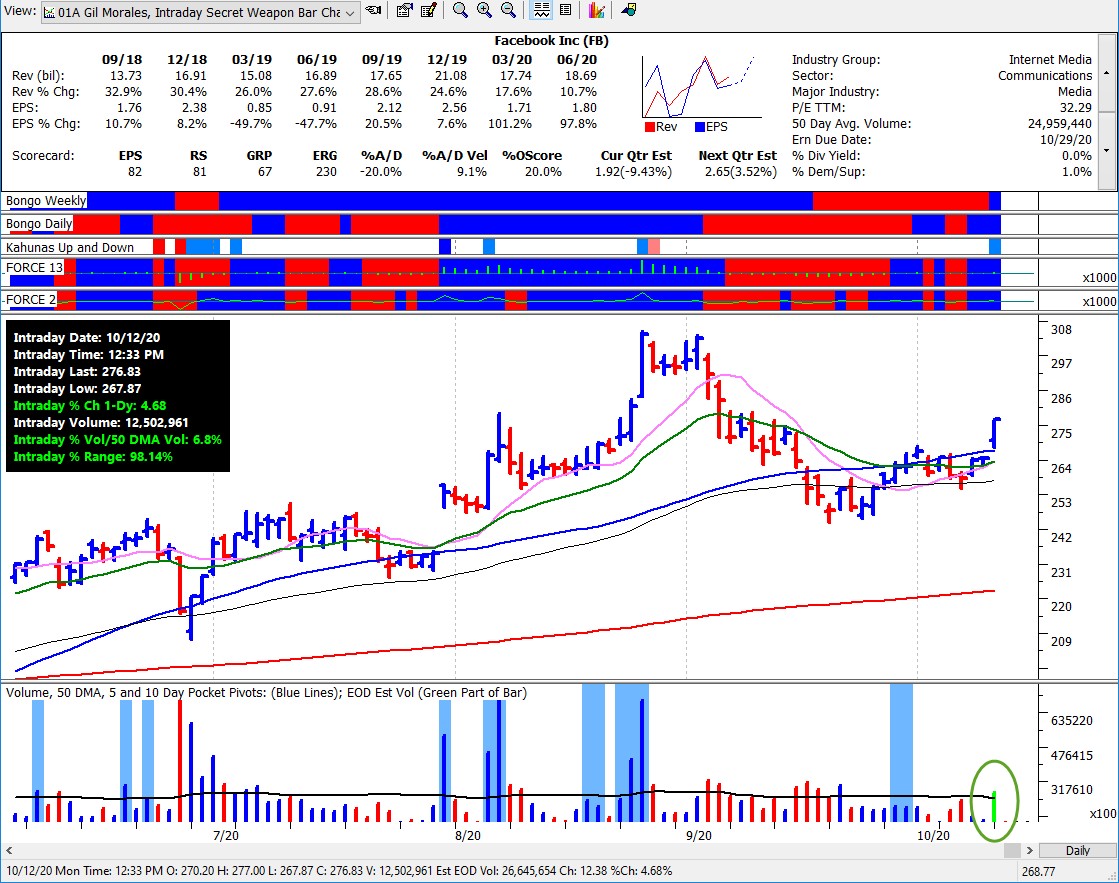Viewport: 1119px width, 883px height.
Task: Click the Intraday Last: 276.83 line
Action: (77, 371)
